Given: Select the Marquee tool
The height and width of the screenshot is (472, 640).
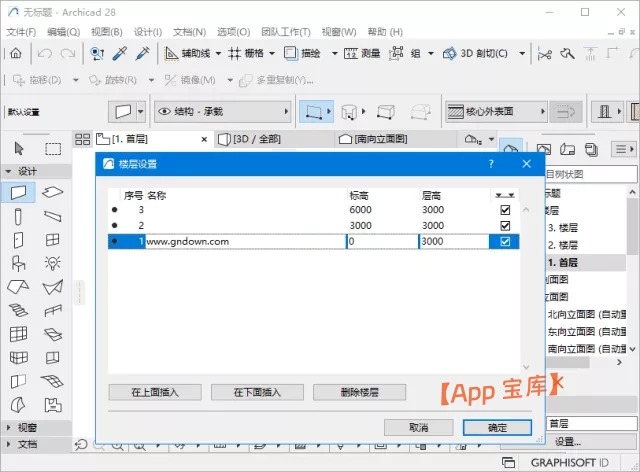Looking at the screenshot, I should click(x=53, y=149).
